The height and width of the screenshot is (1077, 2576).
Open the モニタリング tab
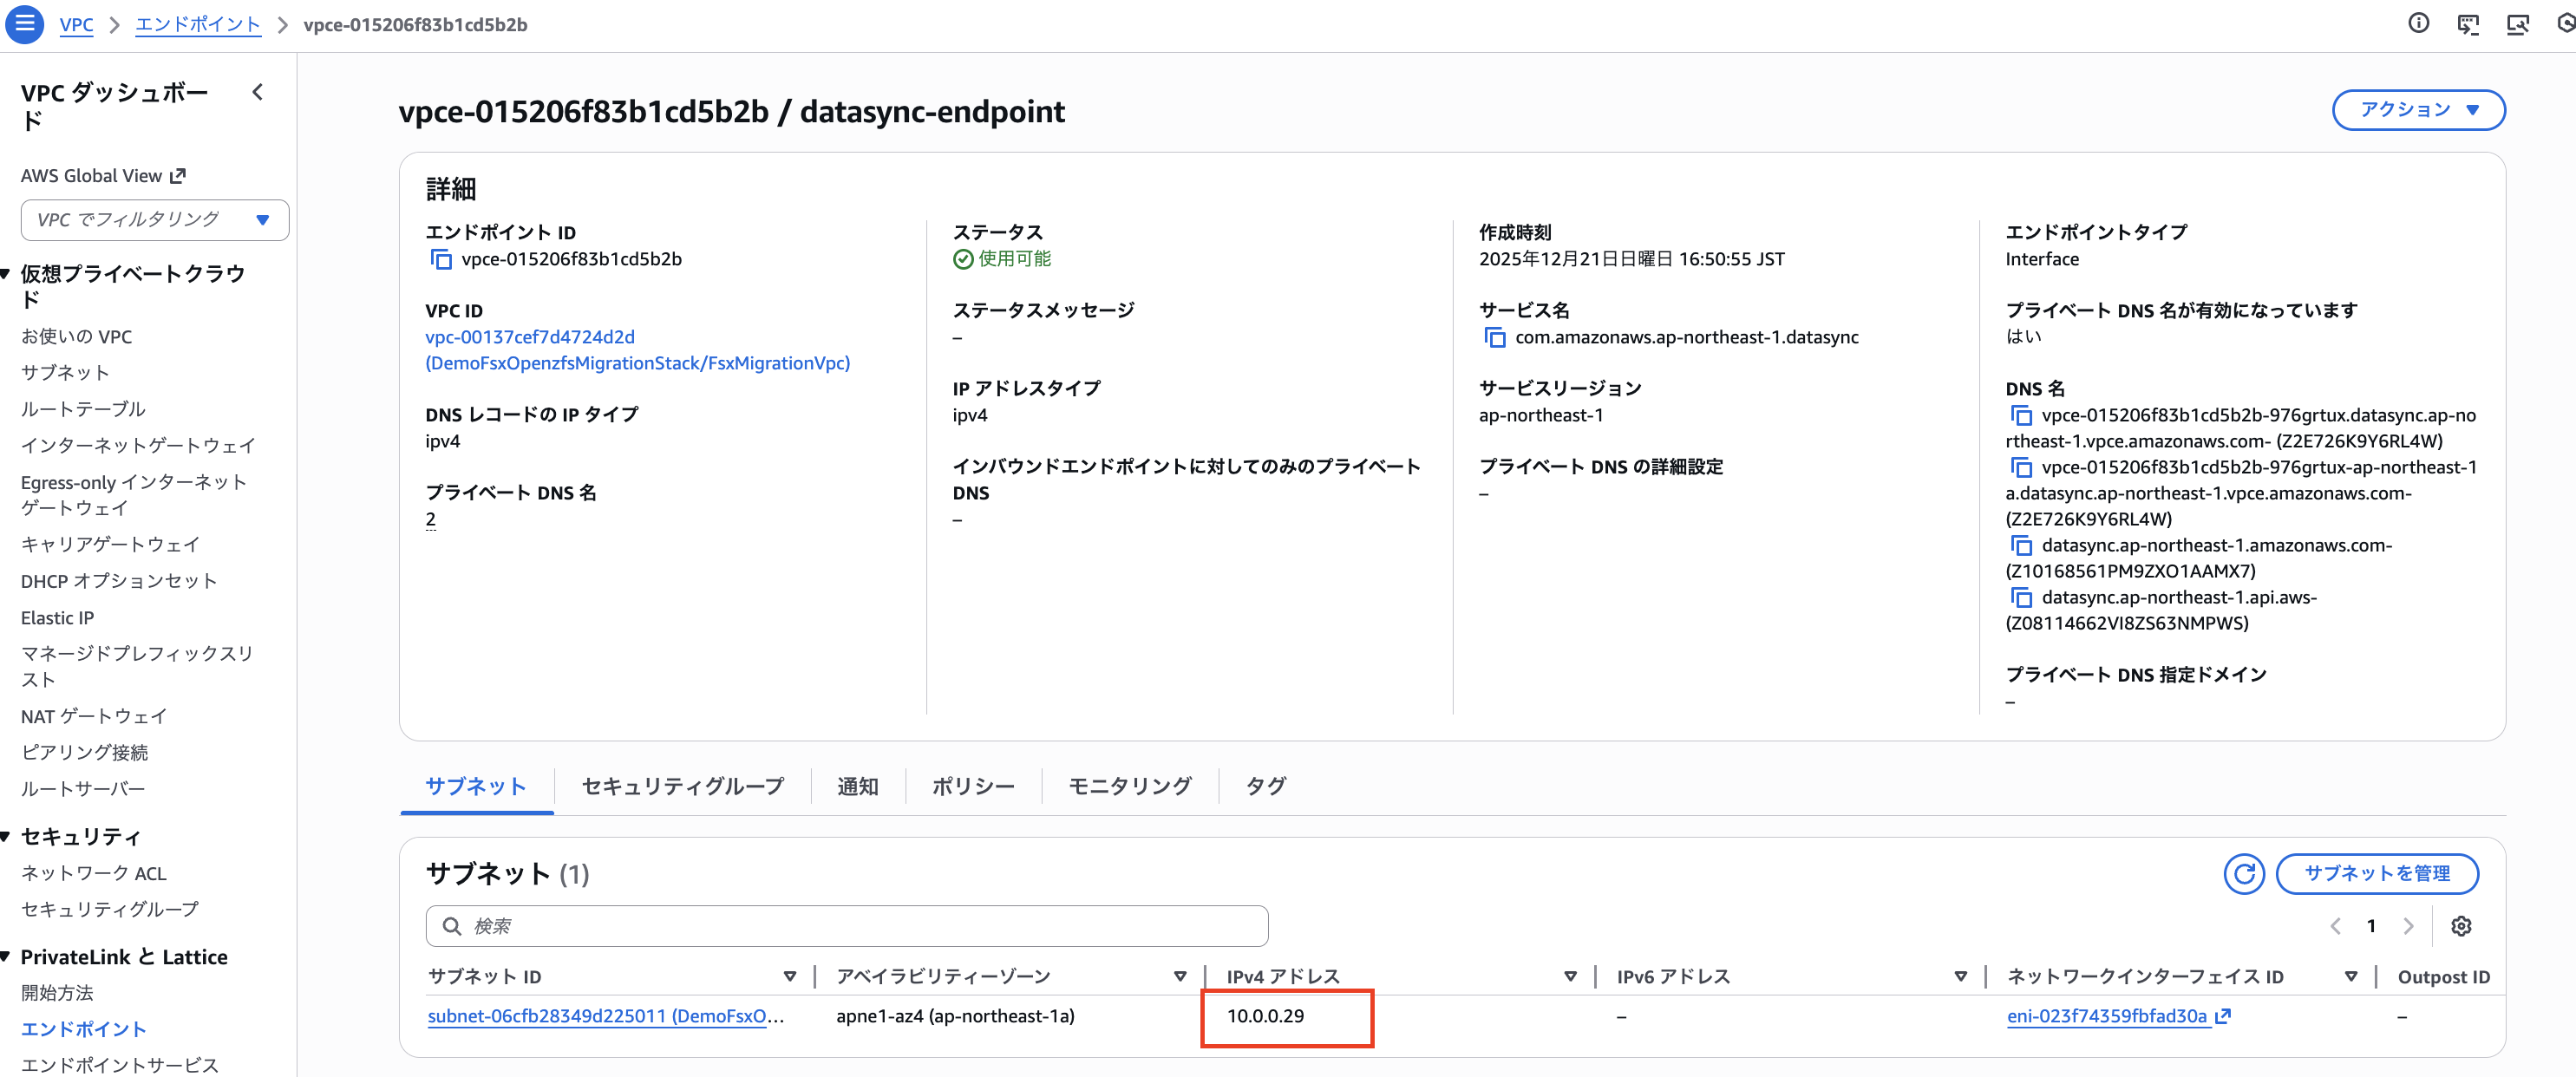1128,786
